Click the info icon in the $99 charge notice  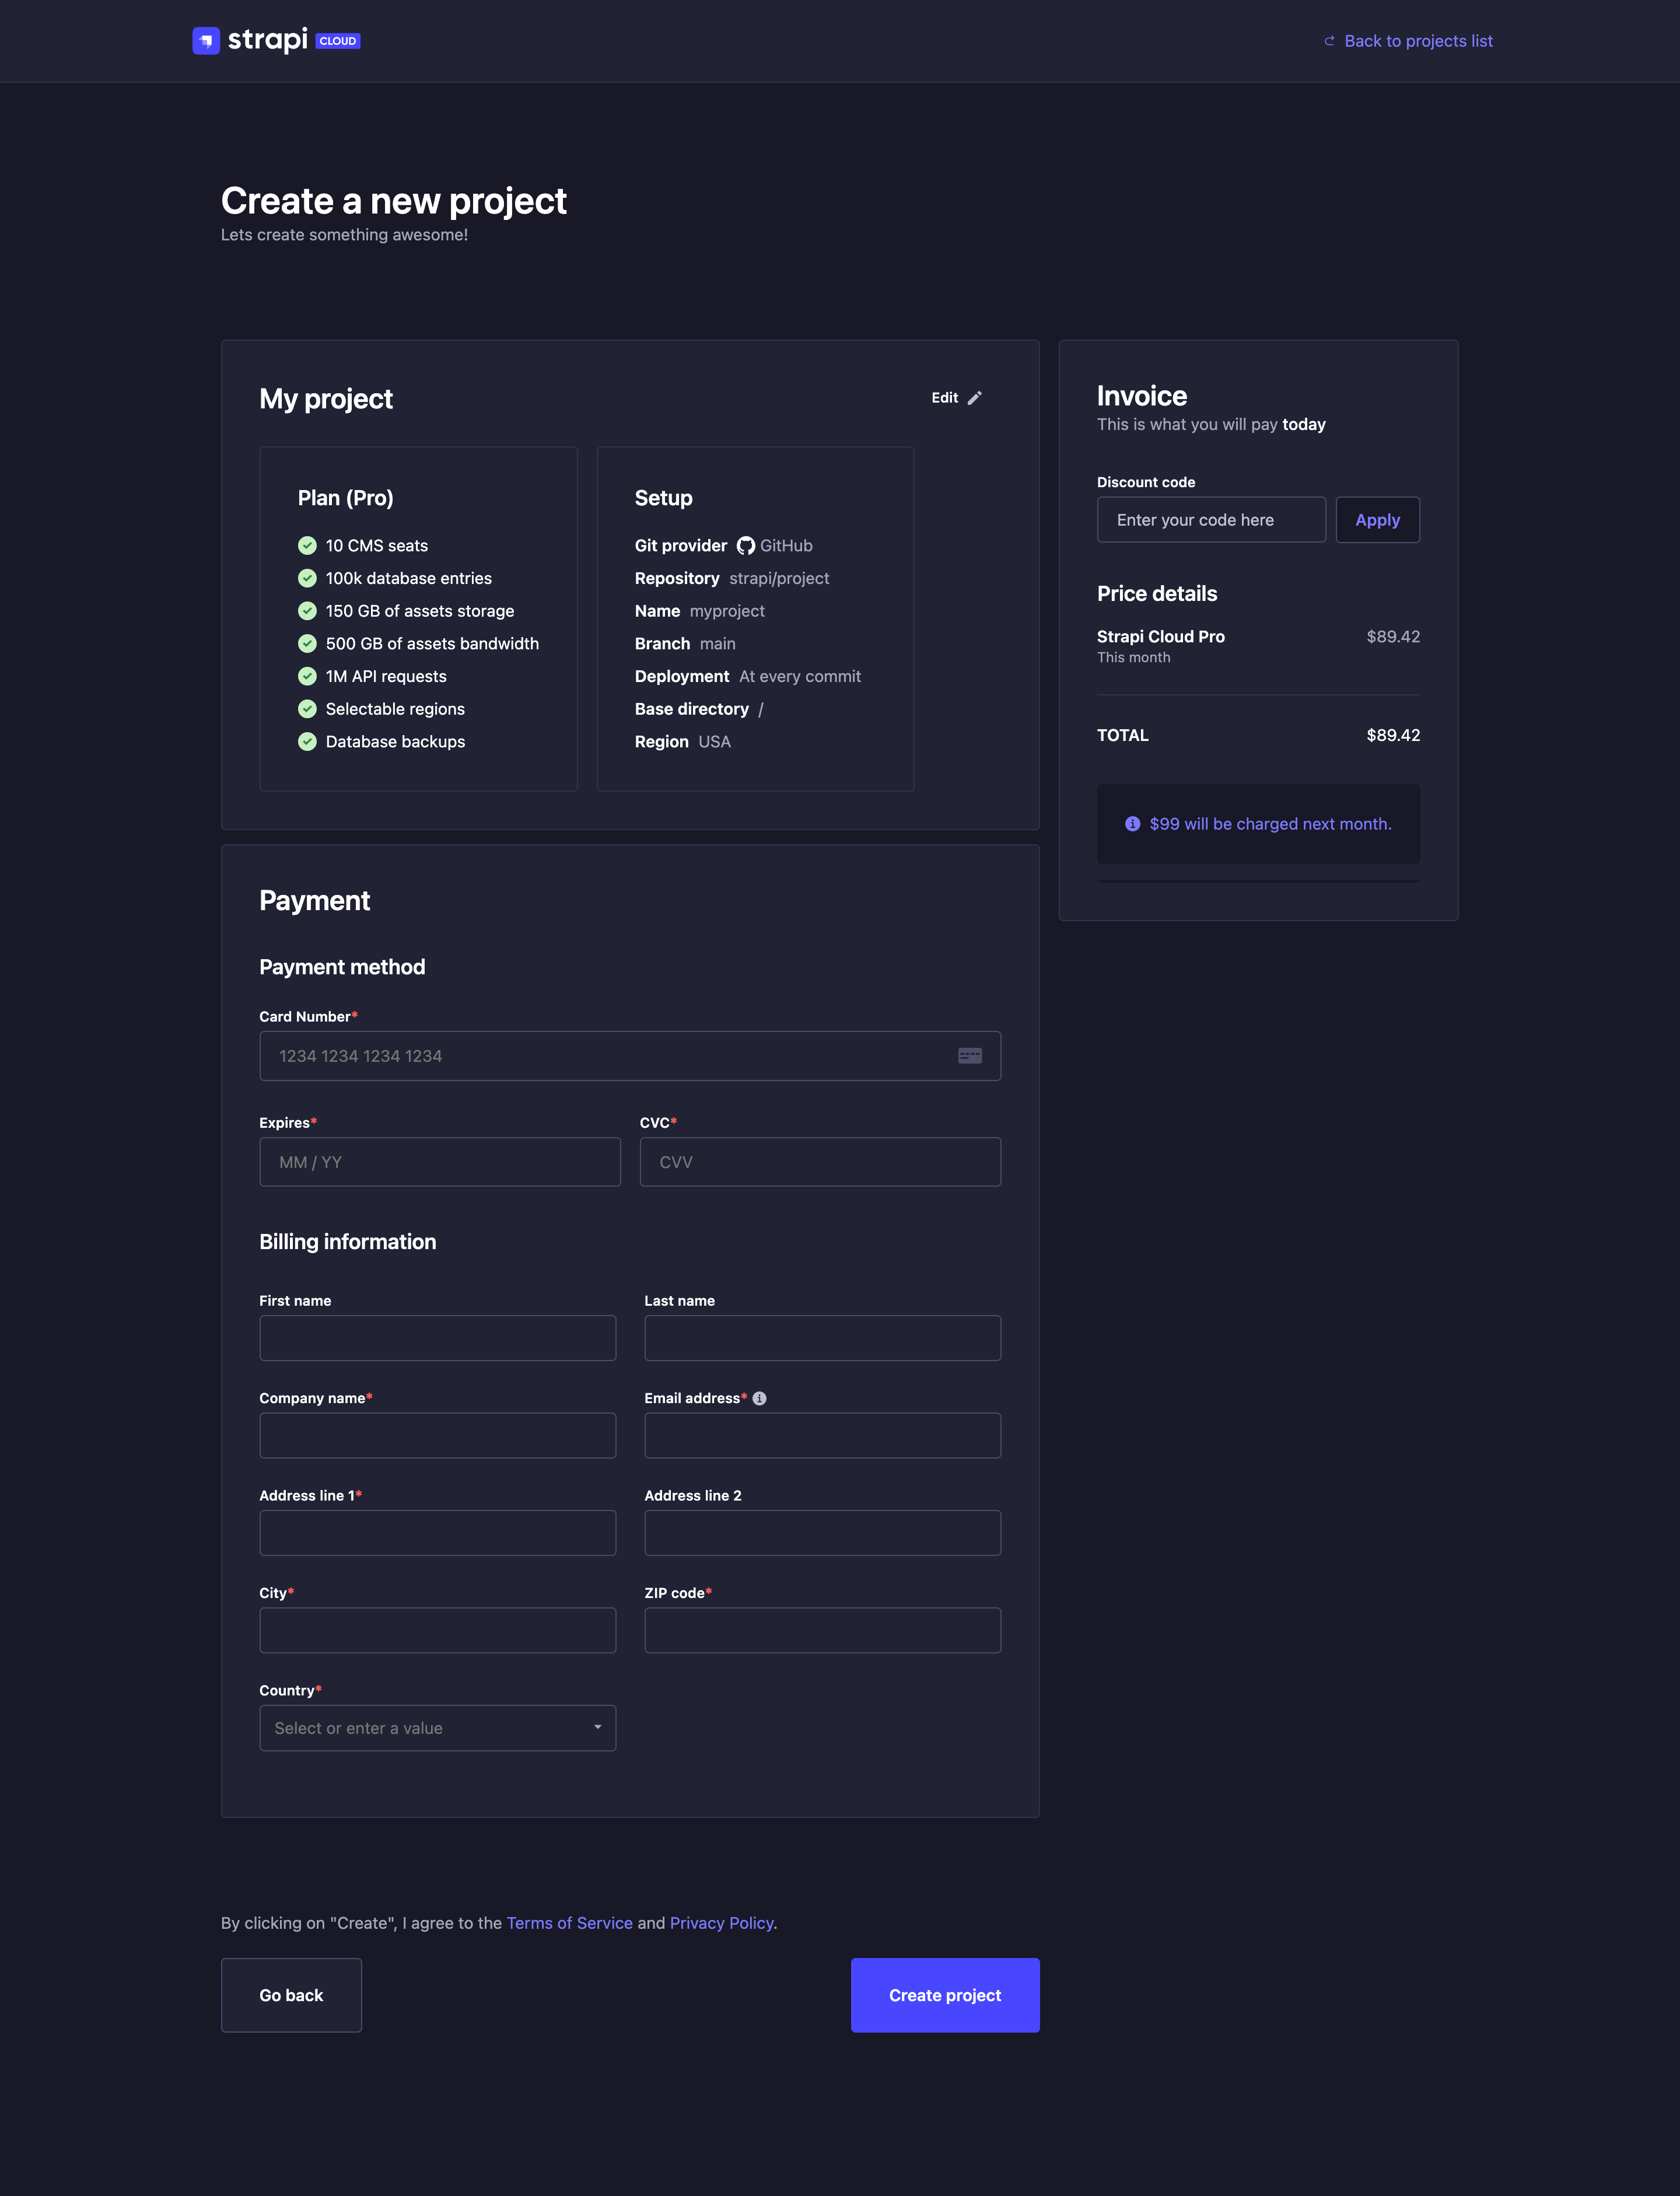coord(1133,824)
